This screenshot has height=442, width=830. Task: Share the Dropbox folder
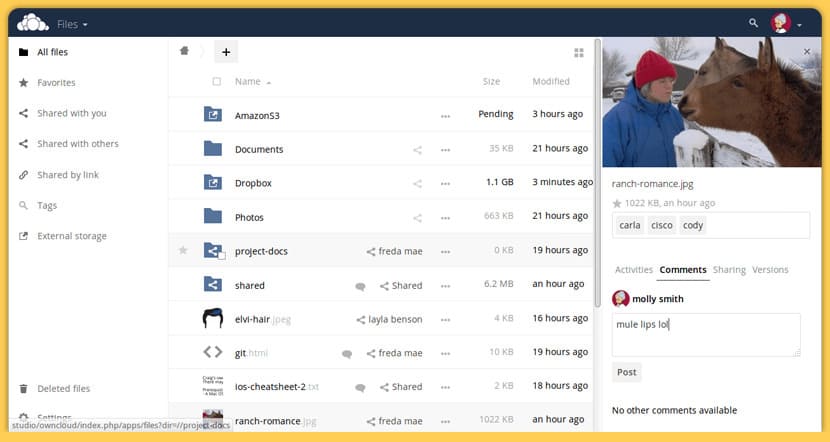pos(417,184)
